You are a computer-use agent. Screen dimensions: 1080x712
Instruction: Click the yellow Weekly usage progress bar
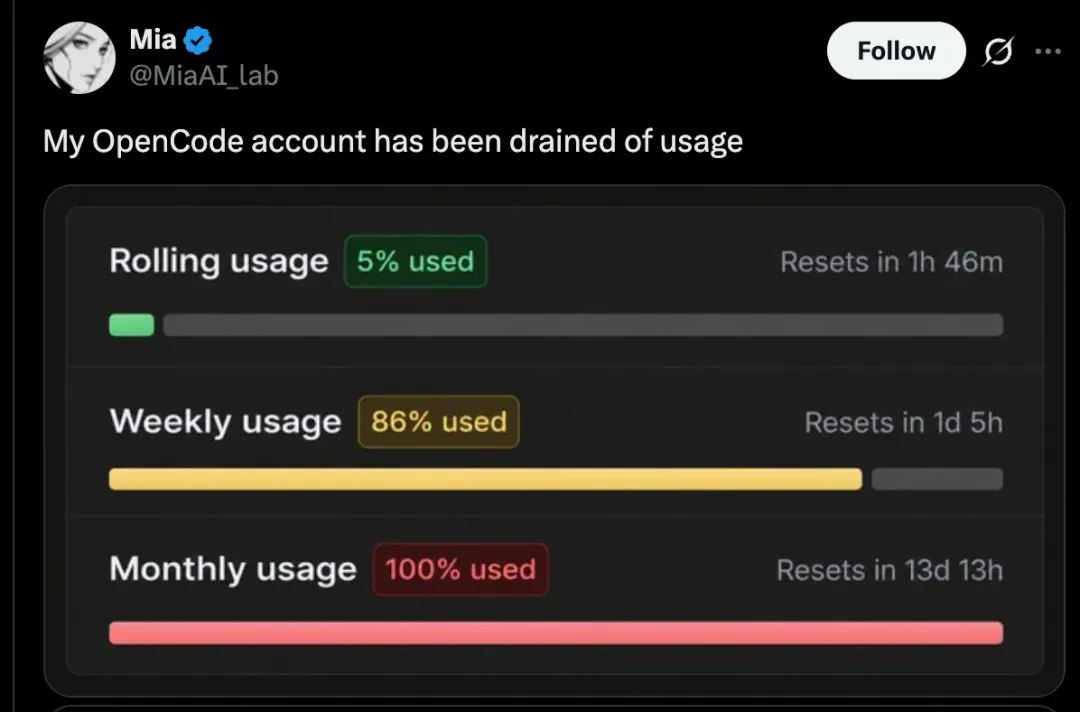pos(486,479)
